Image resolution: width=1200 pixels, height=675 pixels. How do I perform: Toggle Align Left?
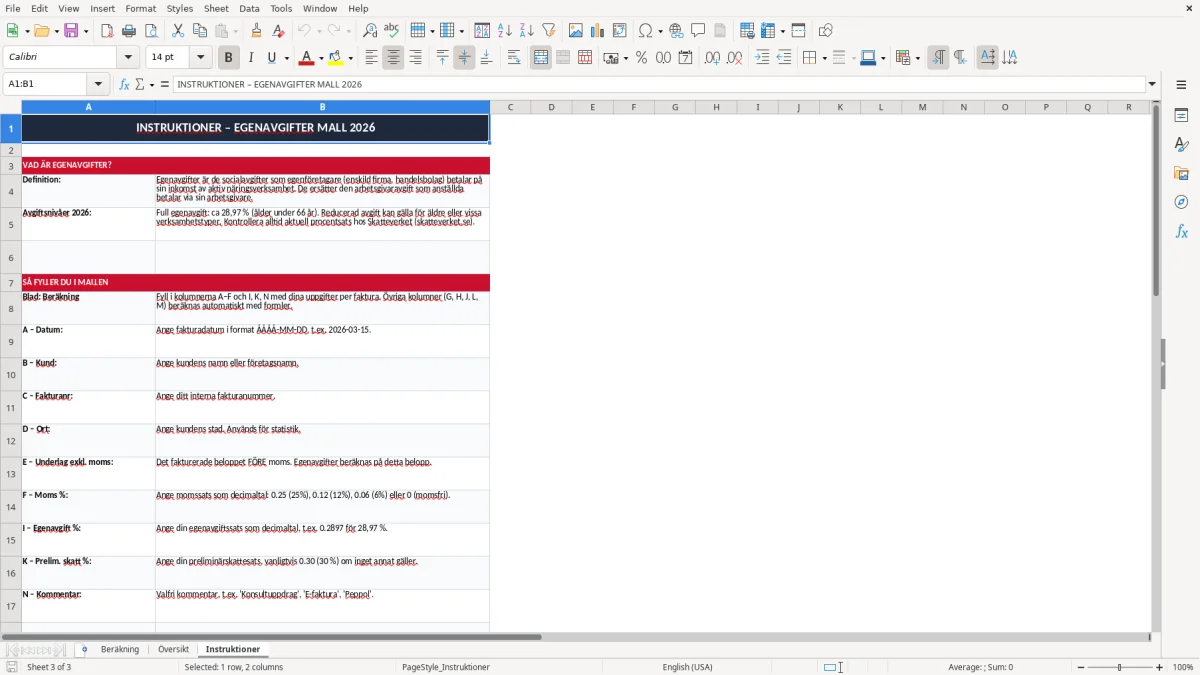[x=371, y=58]
